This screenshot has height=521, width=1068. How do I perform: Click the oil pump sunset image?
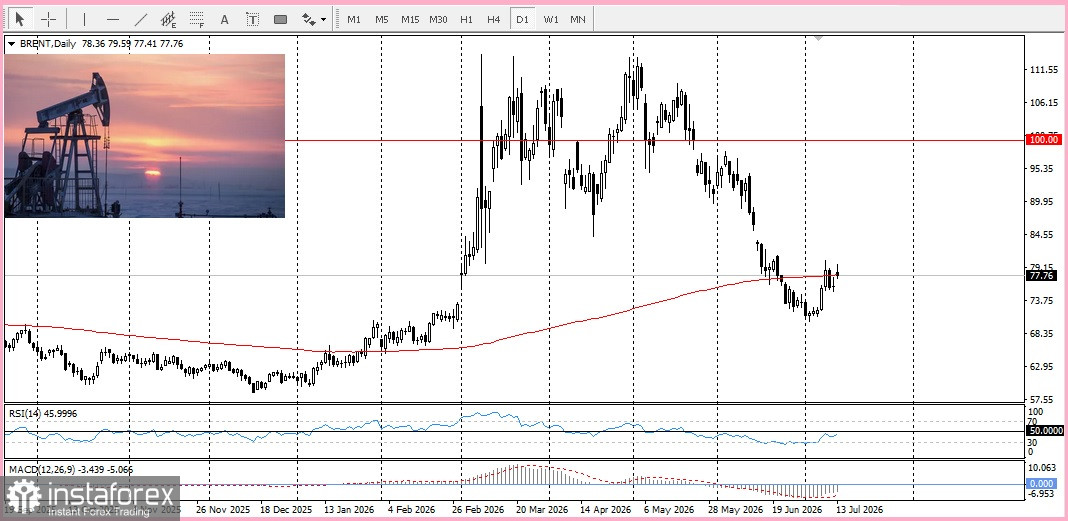click(144, 136)
